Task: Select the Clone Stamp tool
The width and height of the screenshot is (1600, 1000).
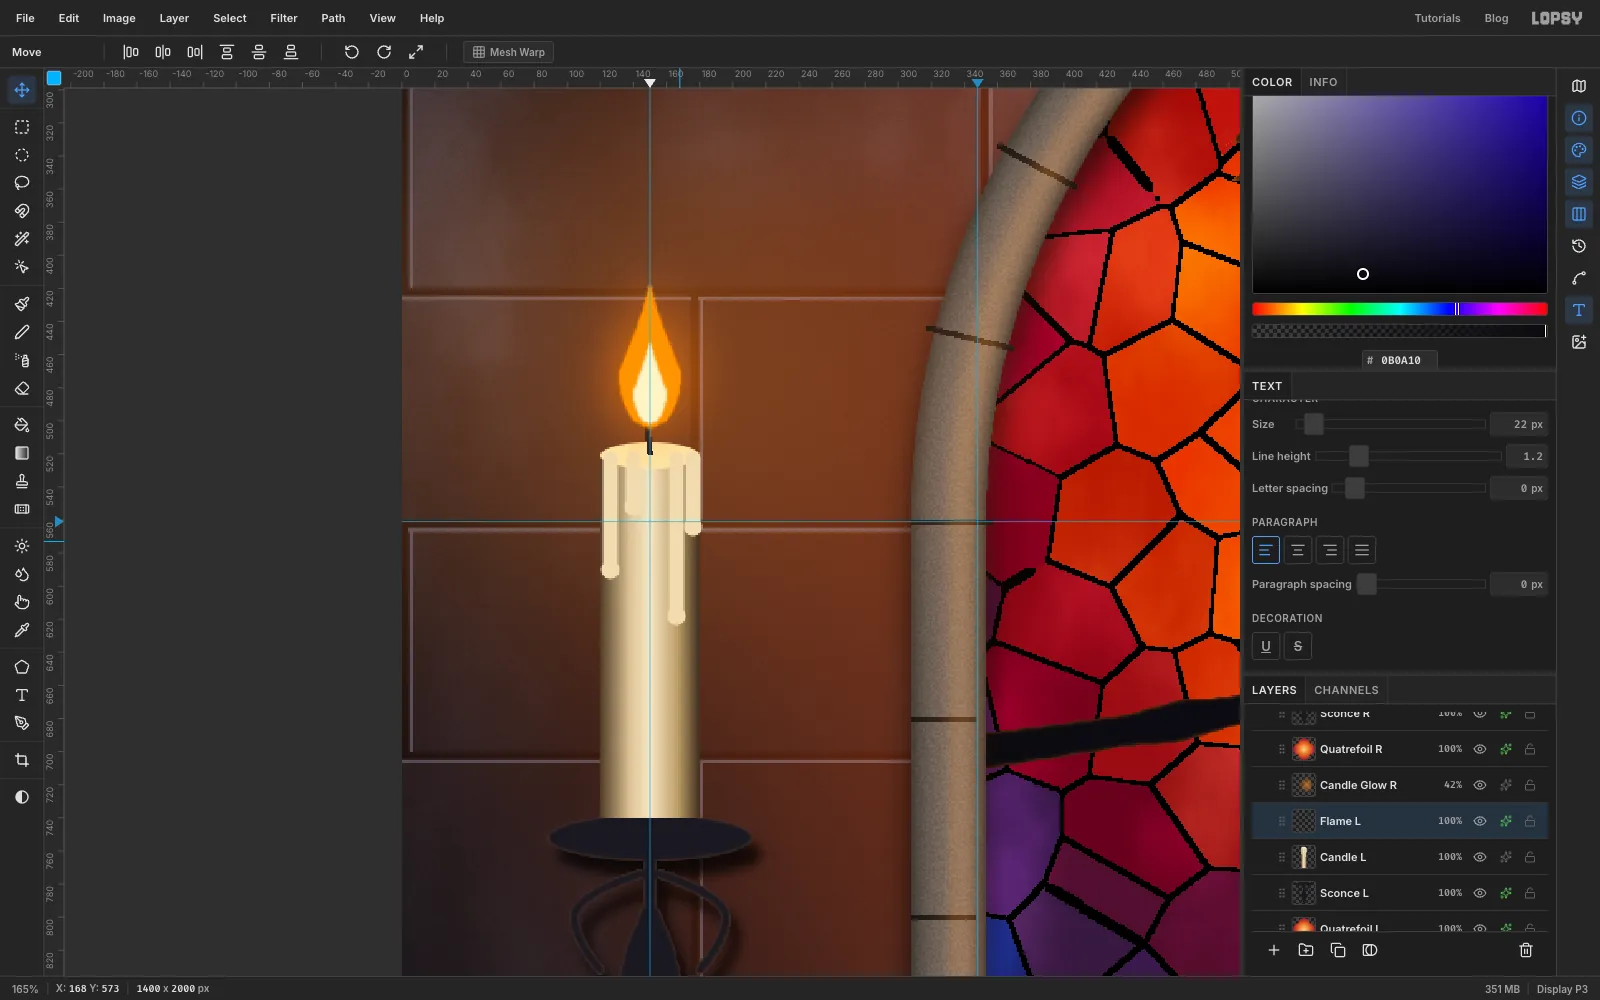Action: point(22,481)
